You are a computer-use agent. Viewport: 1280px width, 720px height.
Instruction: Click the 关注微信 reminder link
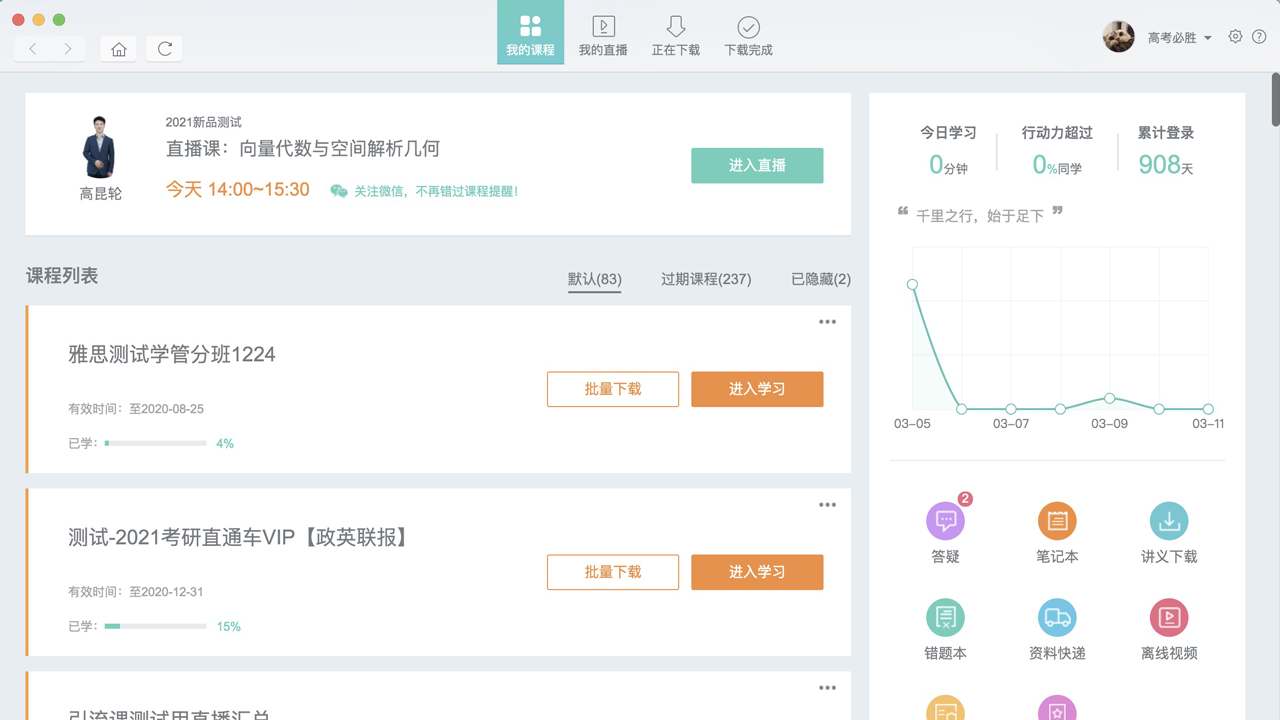coord(430,190)
